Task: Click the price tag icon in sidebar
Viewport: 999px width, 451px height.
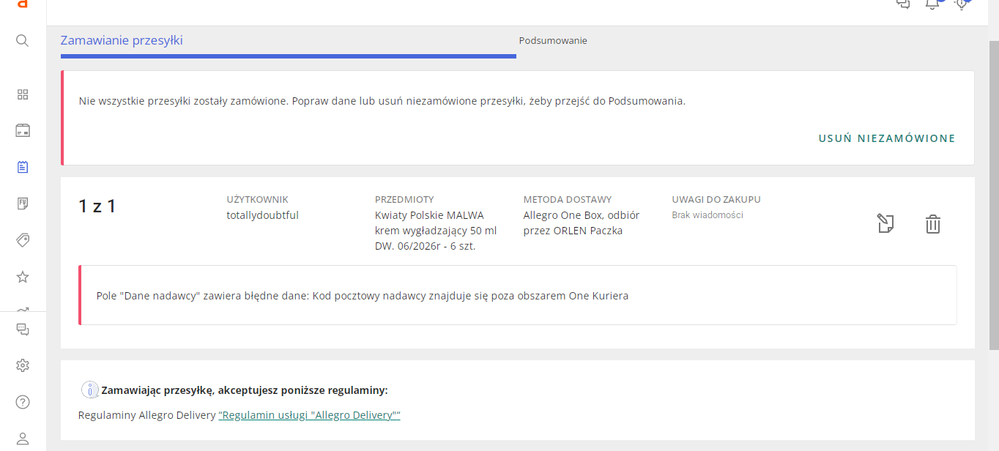Action: click(23, 240)
